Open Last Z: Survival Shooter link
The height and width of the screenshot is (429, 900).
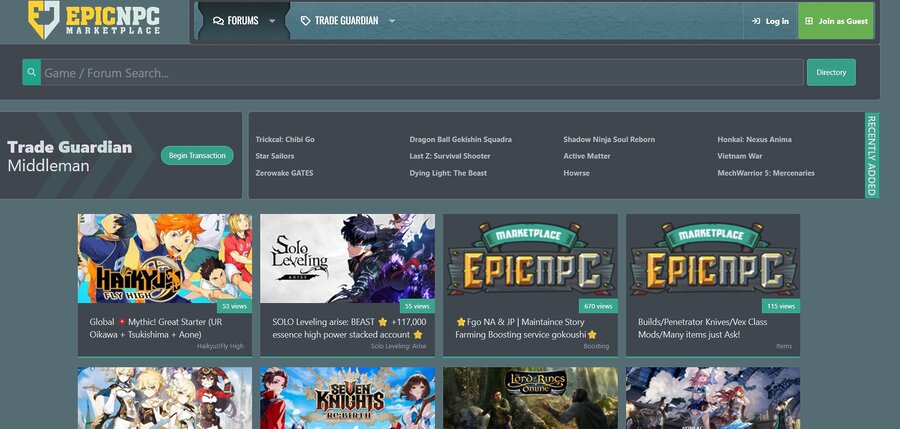click(450, 156)
